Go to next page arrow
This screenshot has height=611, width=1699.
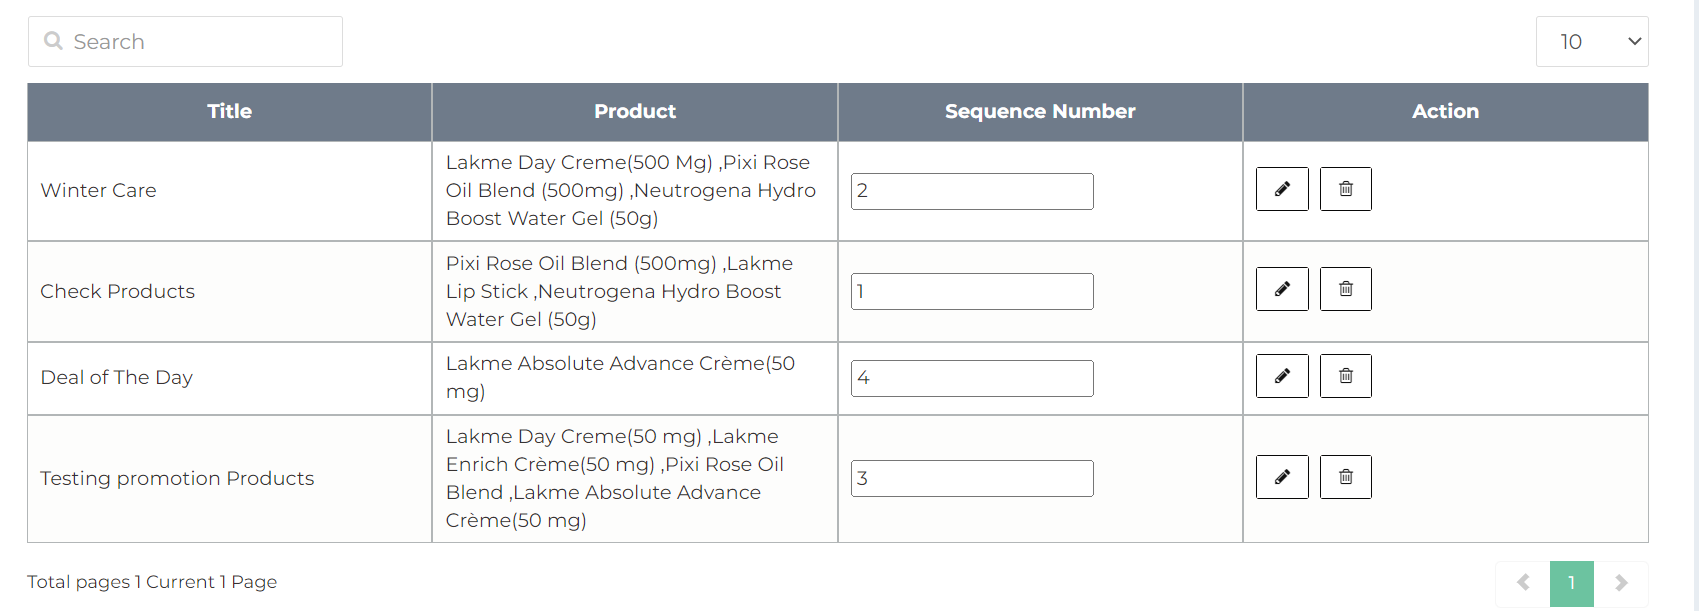pyautogui.click(x=1621, y=583)
